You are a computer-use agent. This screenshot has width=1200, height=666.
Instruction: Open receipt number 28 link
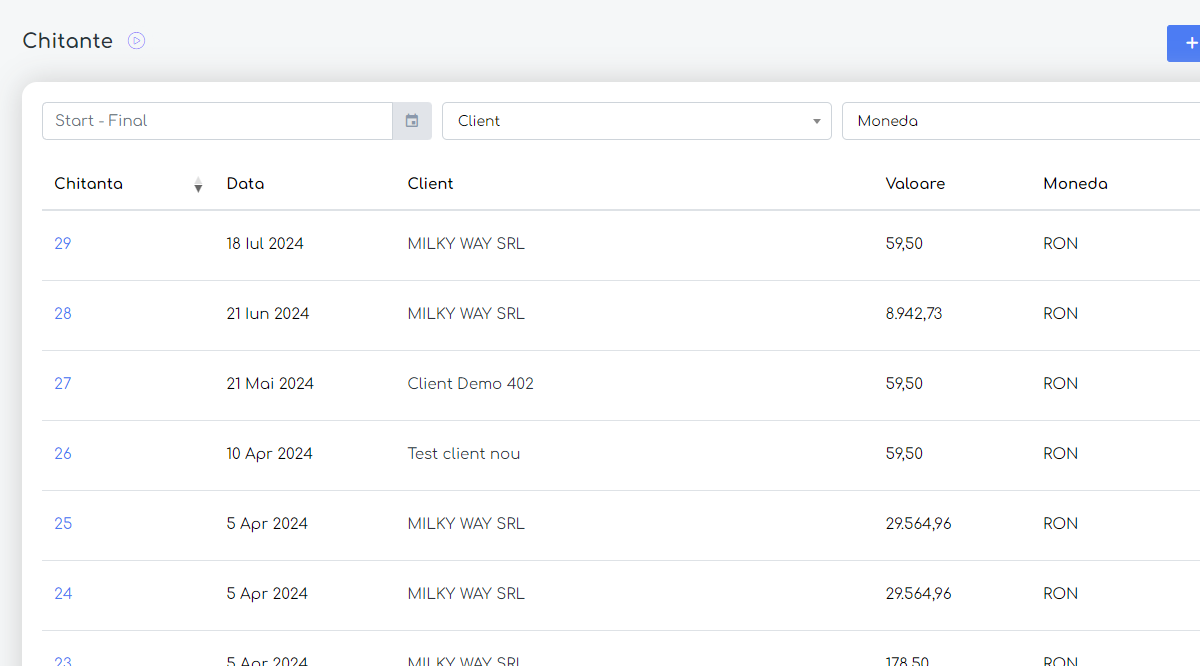coord(63,314)
